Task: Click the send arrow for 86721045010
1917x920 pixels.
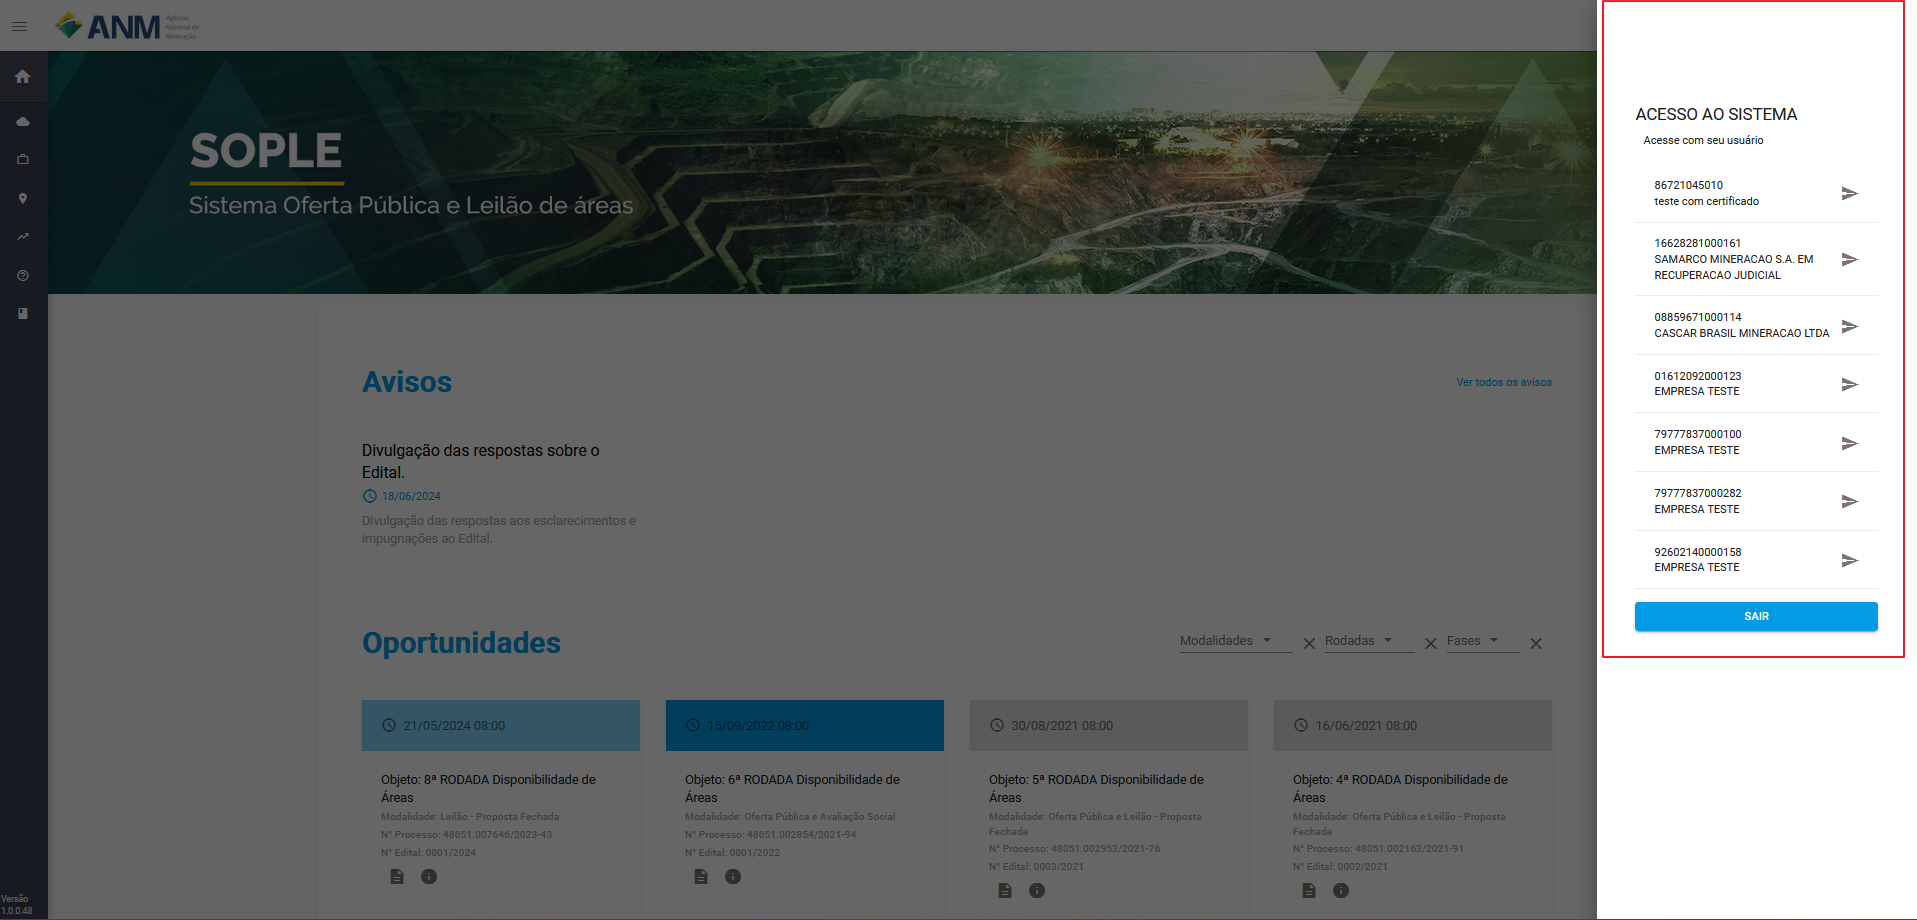Action: click(1849, 193)
